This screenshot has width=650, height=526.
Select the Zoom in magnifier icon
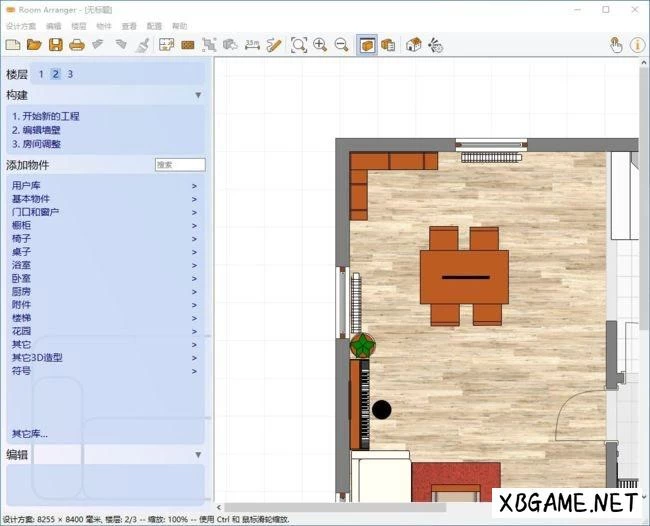(320, 45)
